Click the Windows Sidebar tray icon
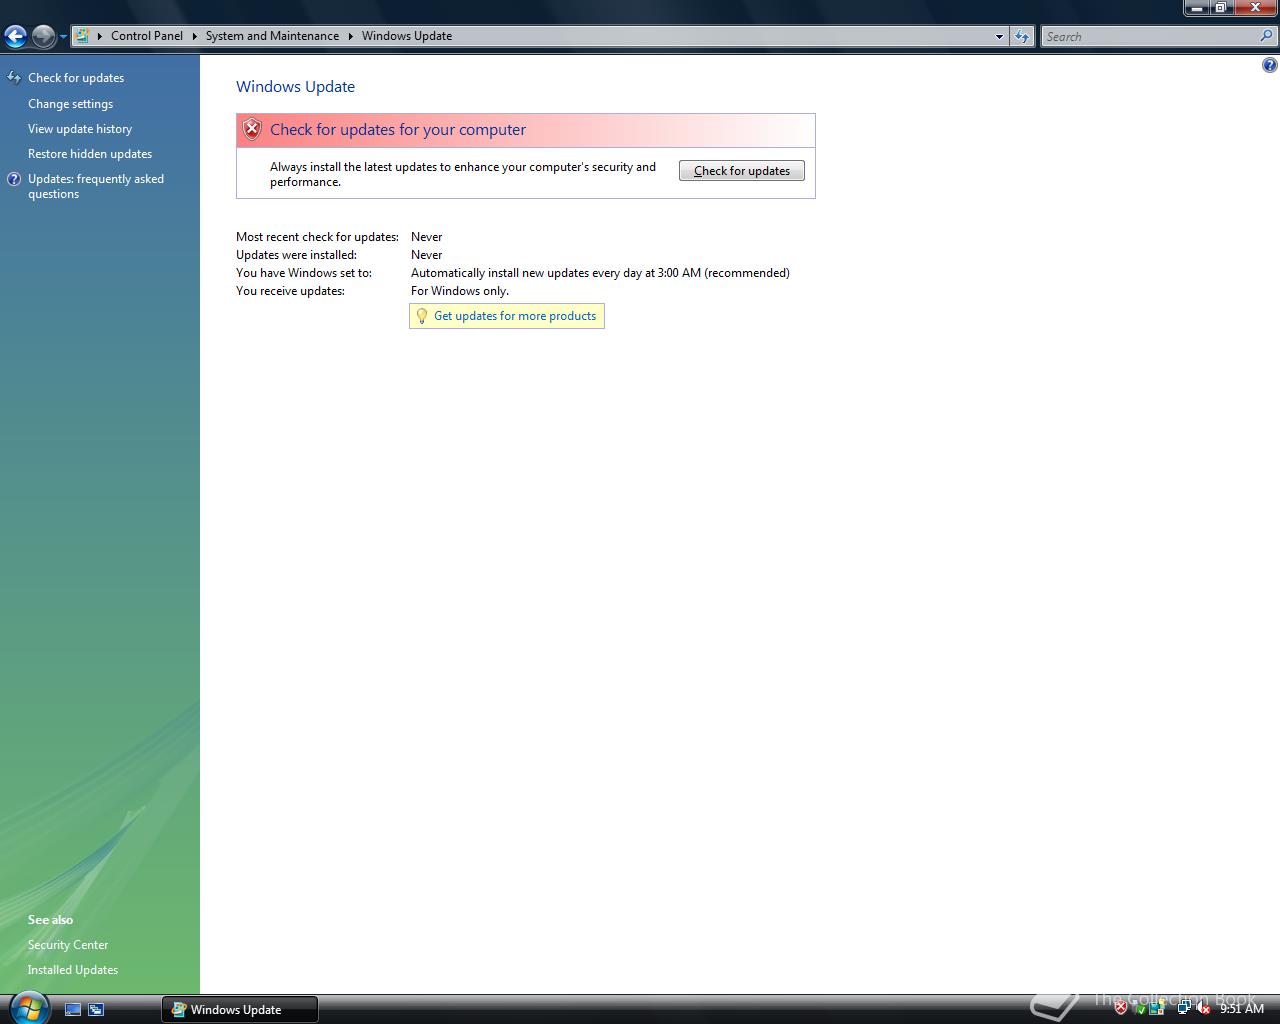Image resolution: width=1280 pixels, height=1024 pixels. [x=1157, y=1008]
